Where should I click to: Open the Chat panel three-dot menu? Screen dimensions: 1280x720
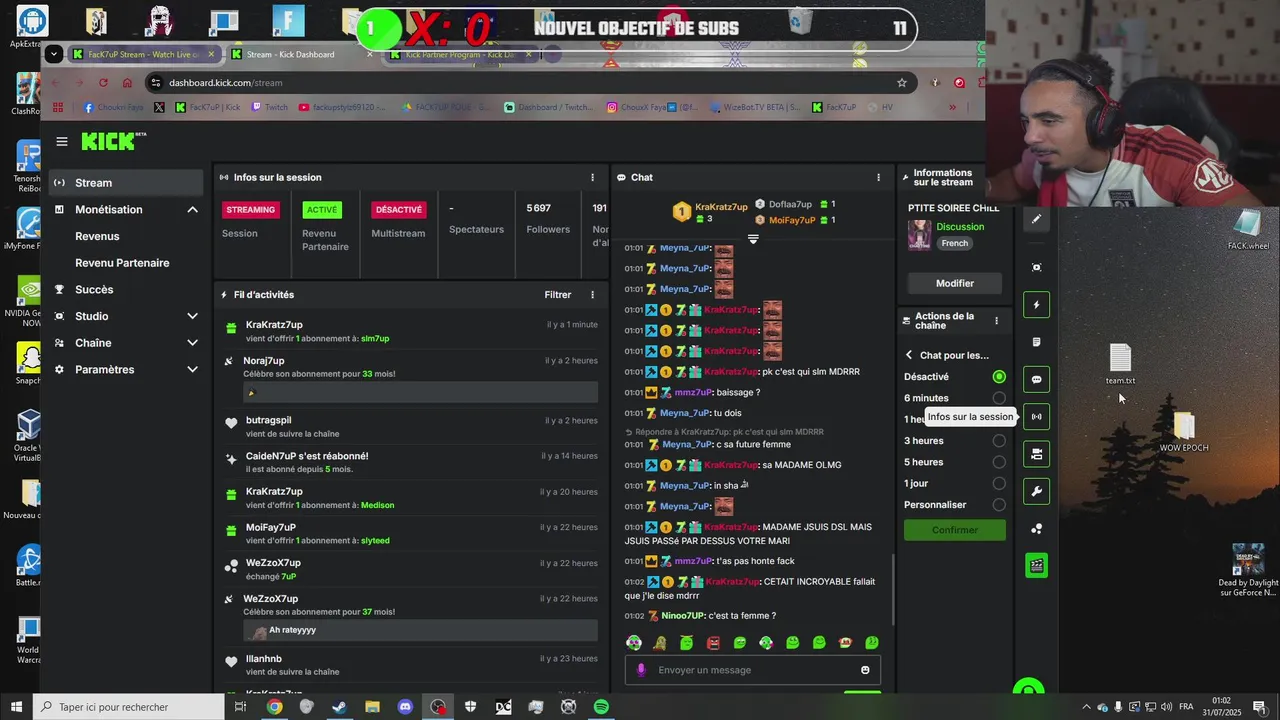[x=879, y=177]
